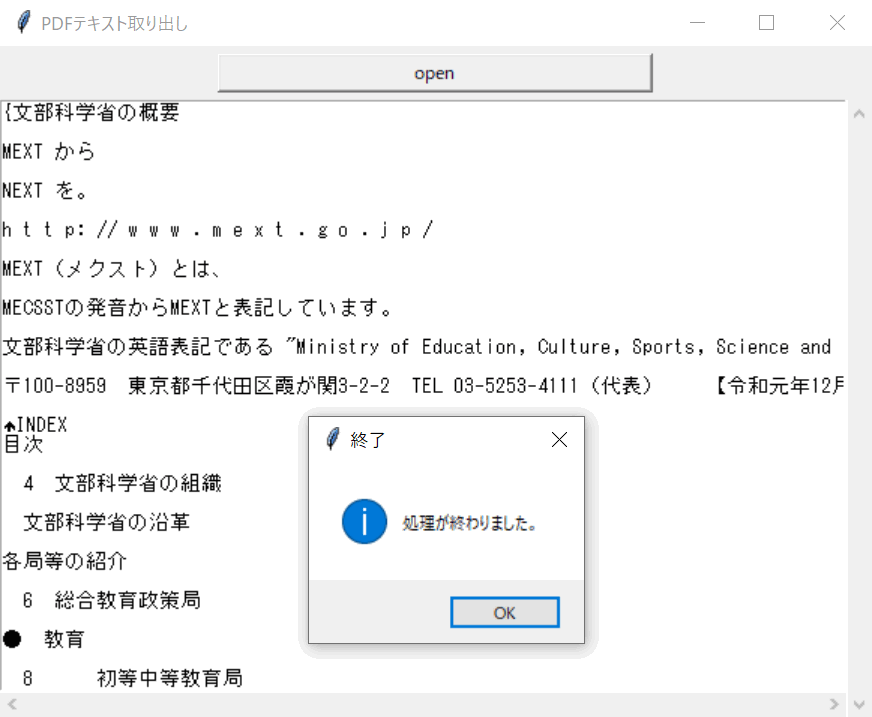Click the 初等中等教育局 text line
The width and height of the screenshot is (872, 717).
coord(169,678)
